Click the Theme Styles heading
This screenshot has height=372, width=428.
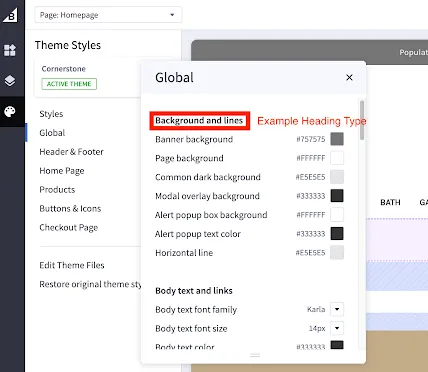(x=68, y=45)
